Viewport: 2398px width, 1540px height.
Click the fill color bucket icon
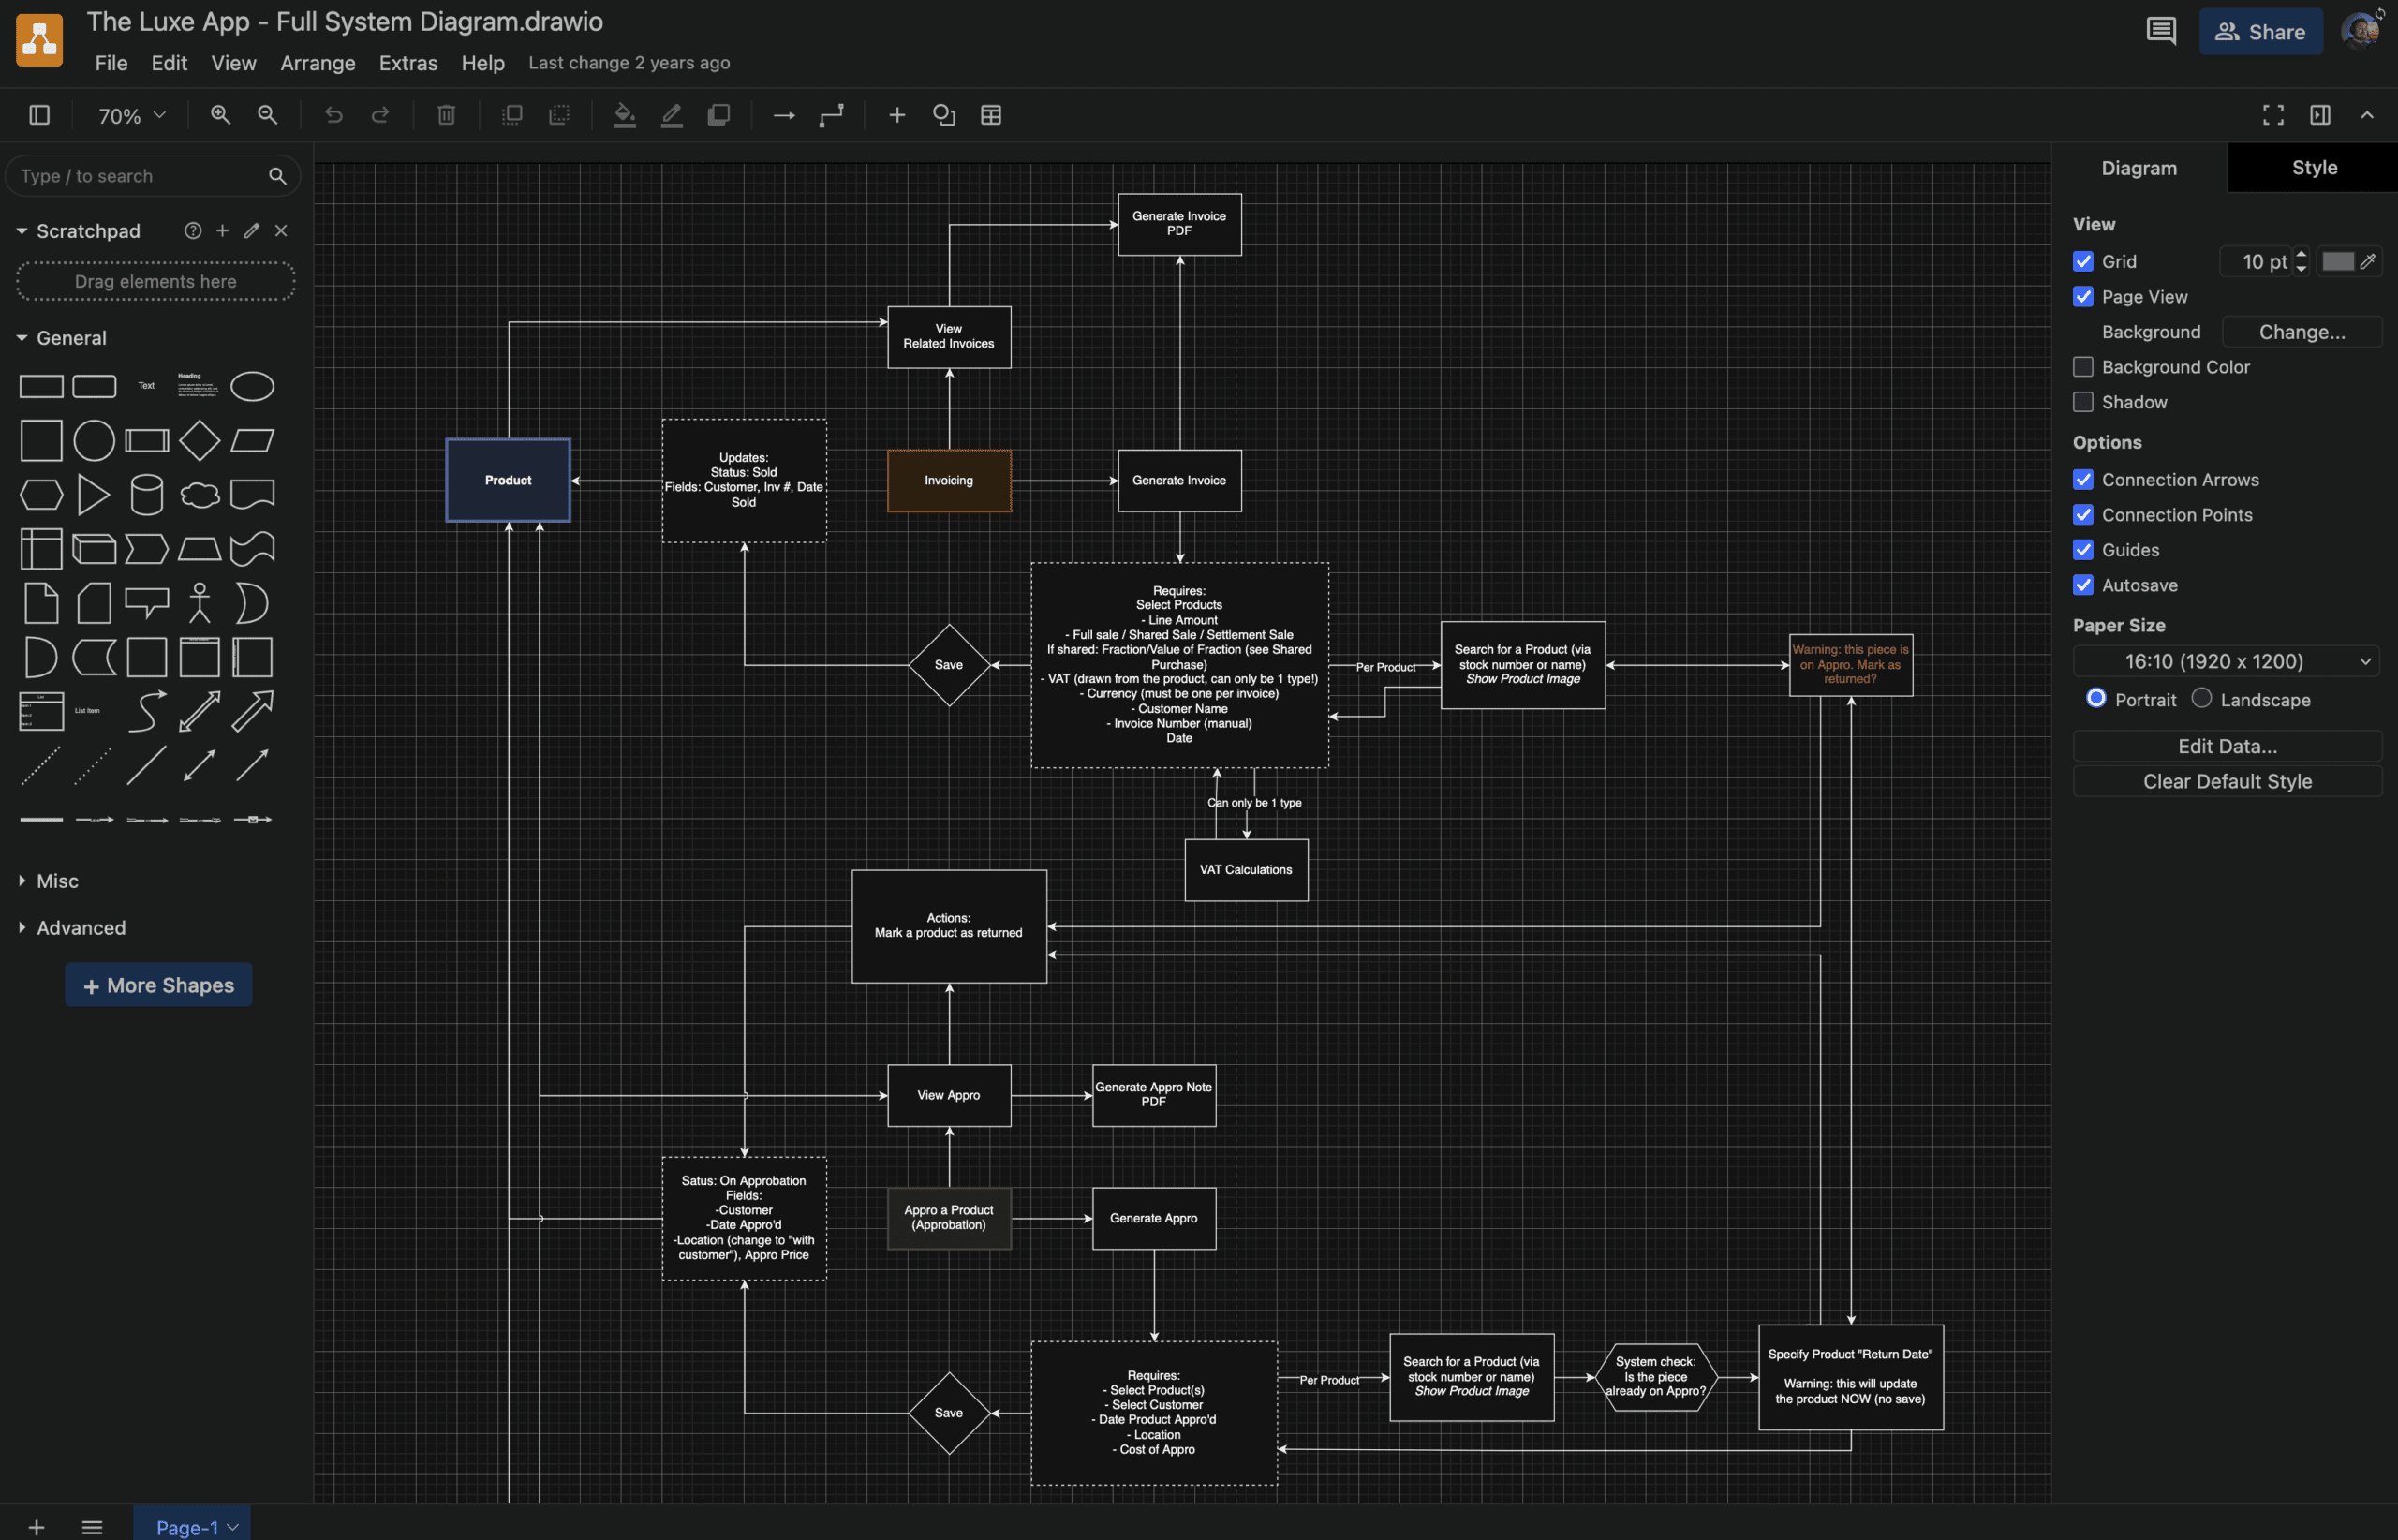click(x=624, y=115)
